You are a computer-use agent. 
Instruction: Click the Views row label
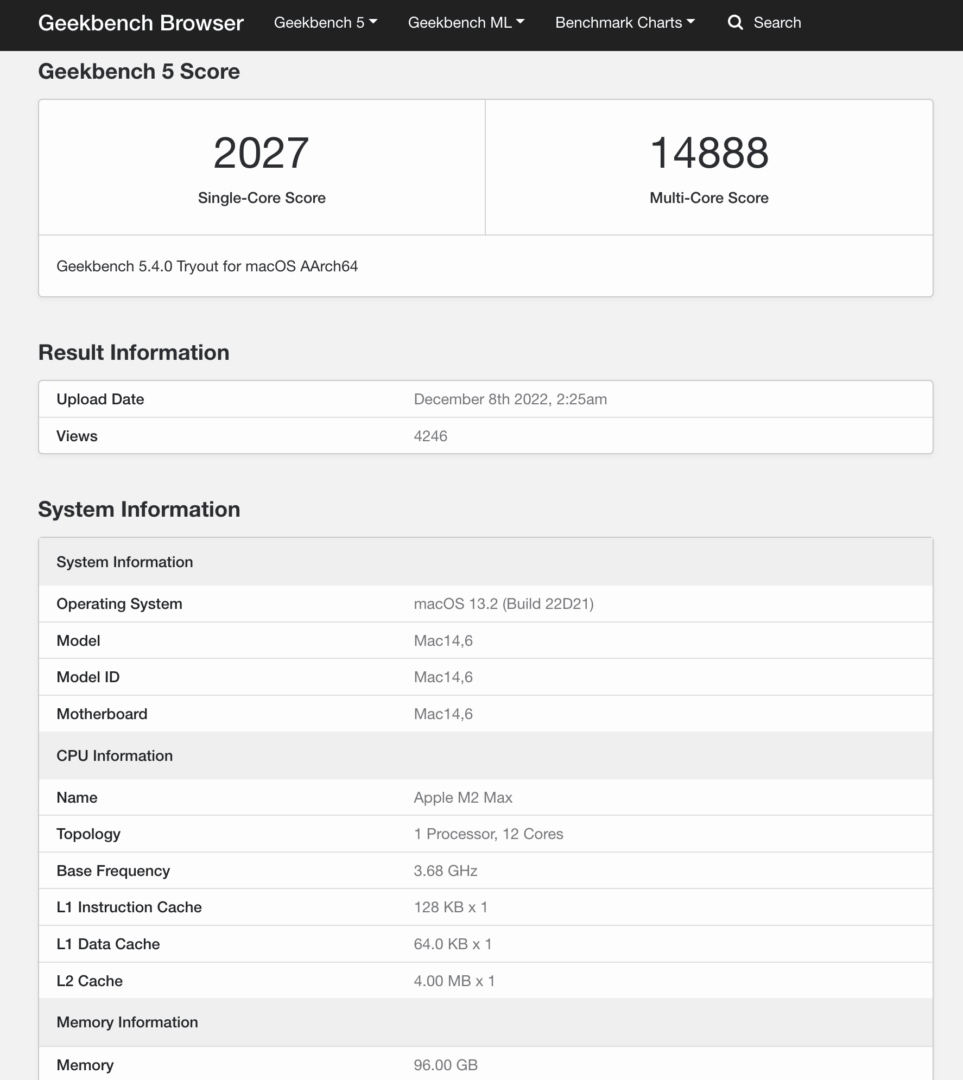pos(76,436)
